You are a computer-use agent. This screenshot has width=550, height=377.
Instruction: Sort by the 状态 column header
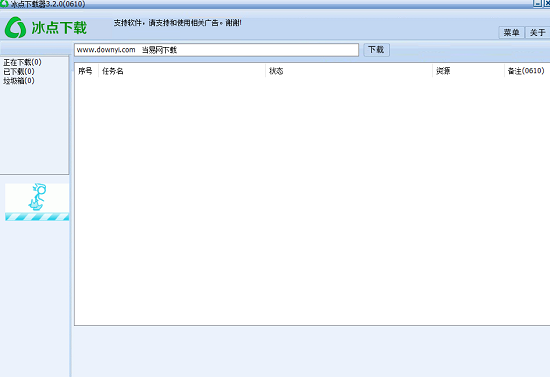(349, 71)
